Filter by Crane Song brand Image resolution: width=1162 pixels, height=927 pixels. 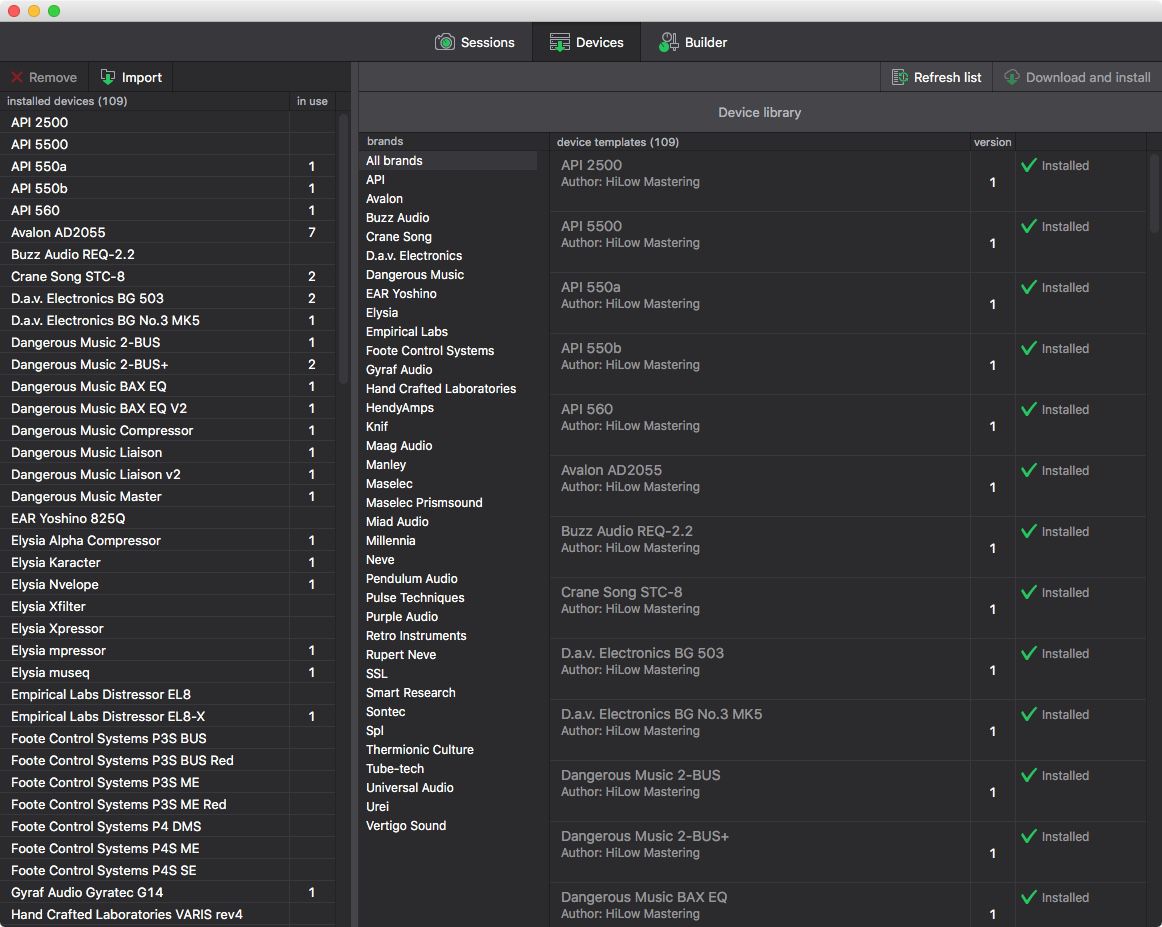[x=448, y=236]
